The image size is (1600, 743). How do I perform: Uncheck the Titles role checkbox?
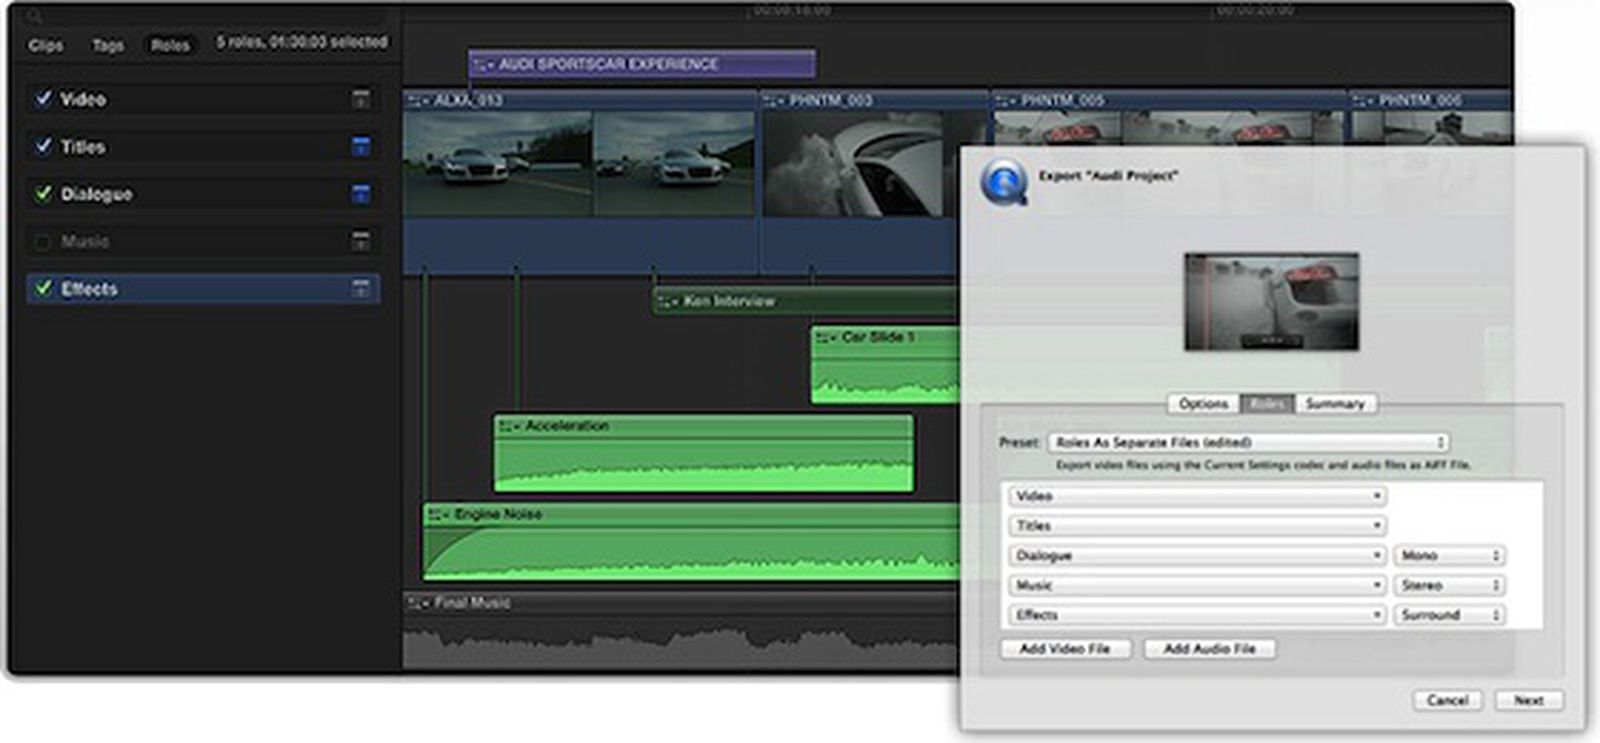pyautogui.click(x=44, y=146)
